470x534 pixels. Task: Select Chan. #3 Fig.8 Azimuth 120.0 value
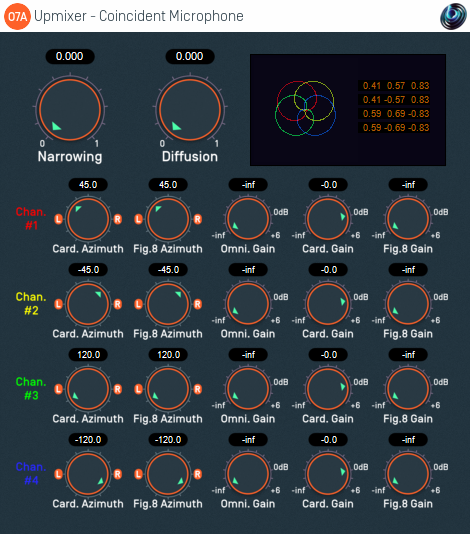tap(168, 355)
